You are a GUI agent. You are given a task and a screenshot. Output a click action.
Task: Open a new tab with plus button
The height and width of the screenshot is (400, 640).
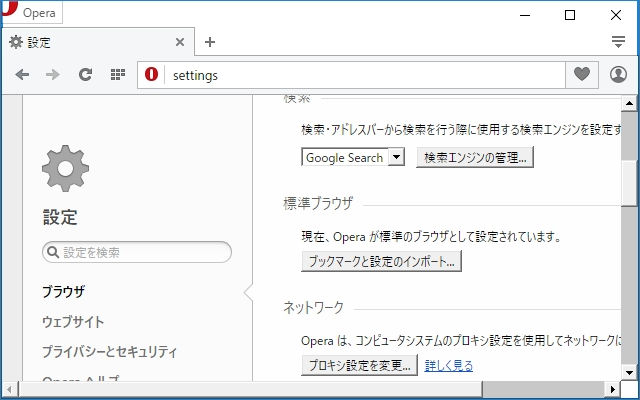(210, 42)
